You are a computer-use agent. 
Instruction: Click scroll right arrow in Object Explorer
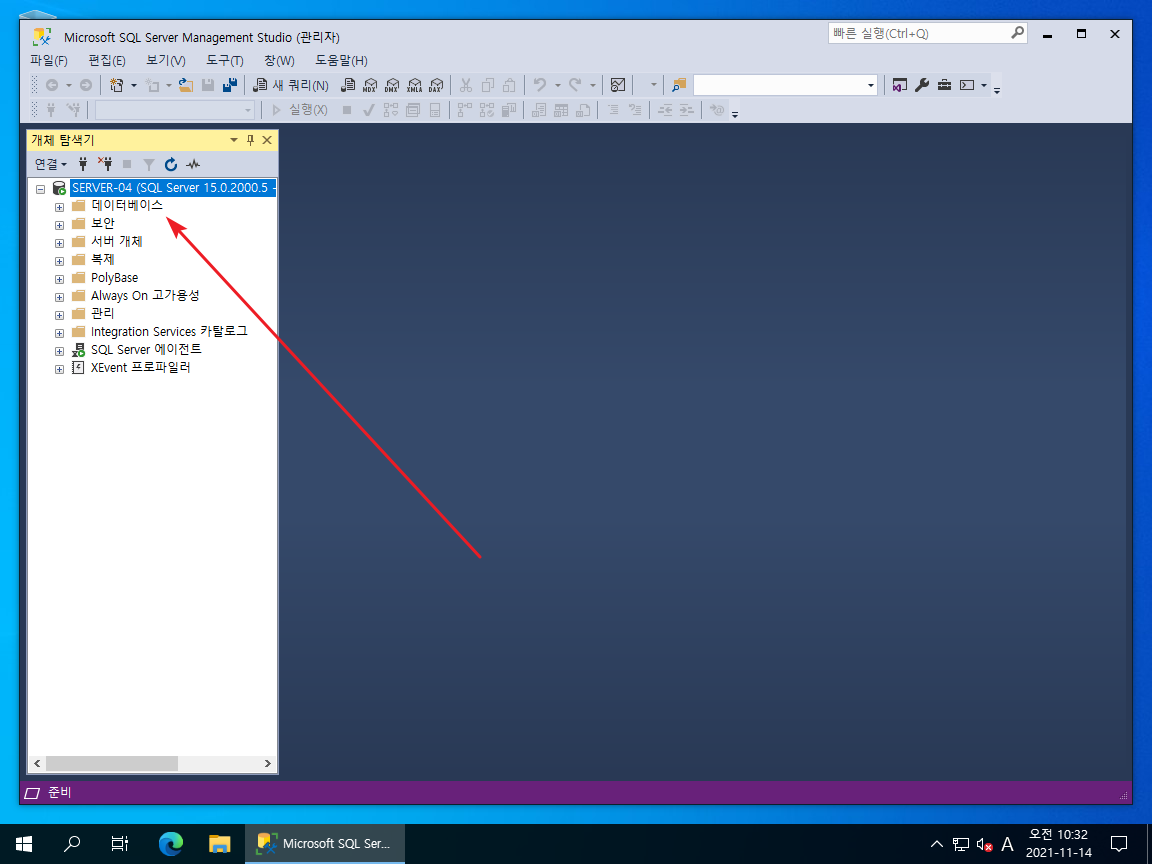click(x=267, y=763)
